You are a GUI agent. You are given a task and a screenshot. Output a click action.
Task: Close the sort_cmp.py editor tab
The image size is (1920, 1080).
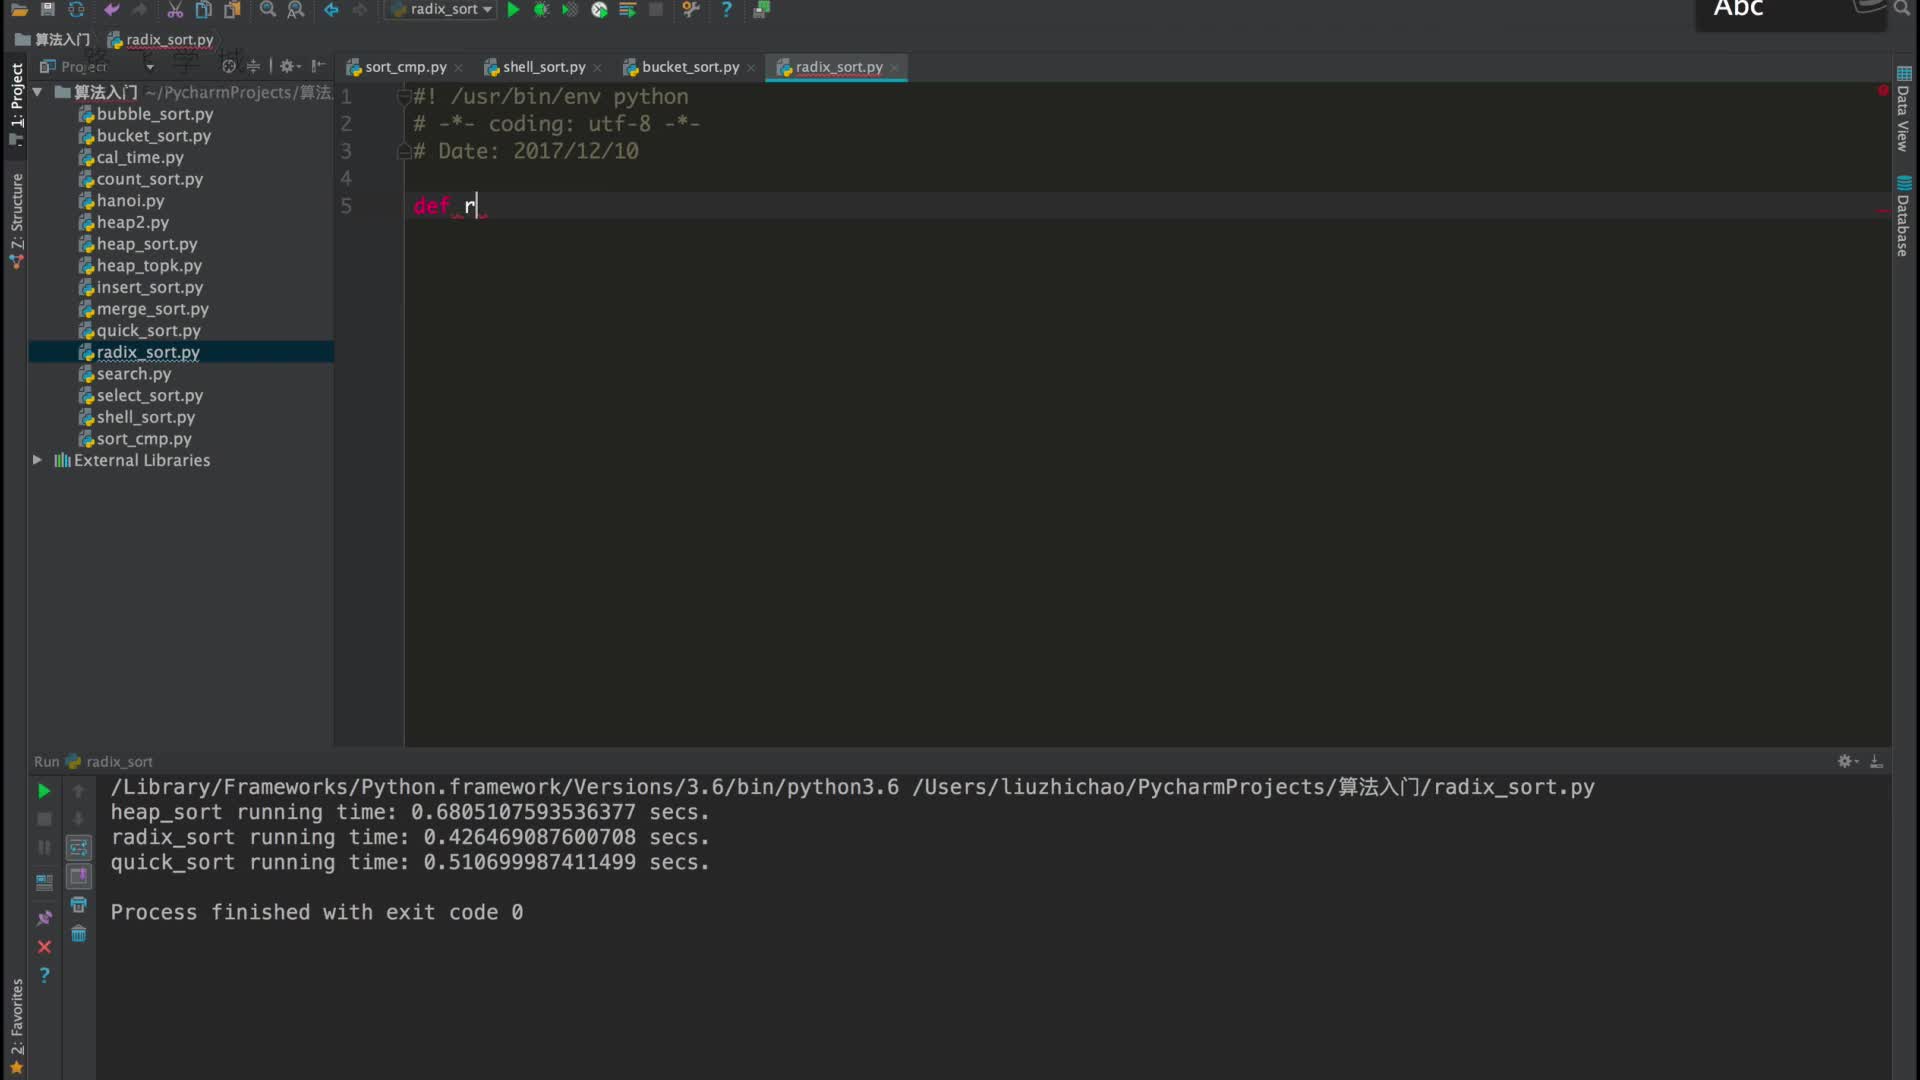point(458,68)
